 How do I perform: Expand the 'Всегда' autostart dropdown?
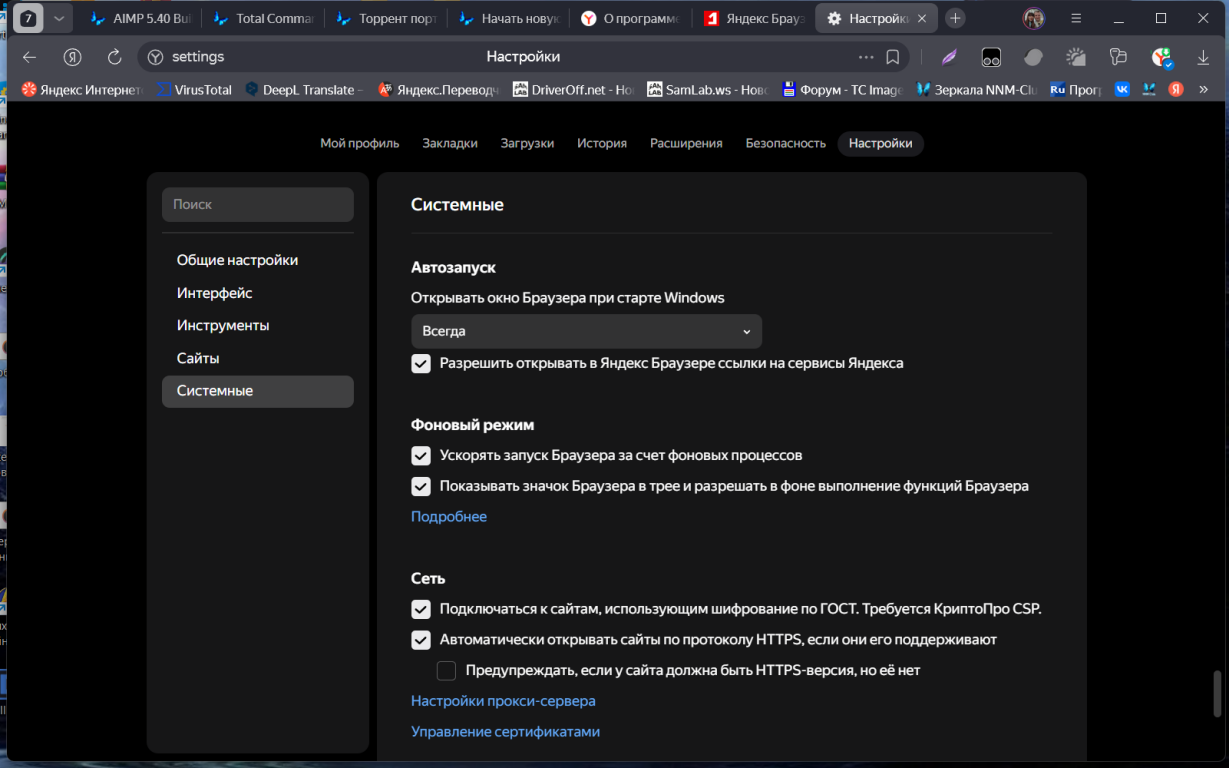(586, 331)
